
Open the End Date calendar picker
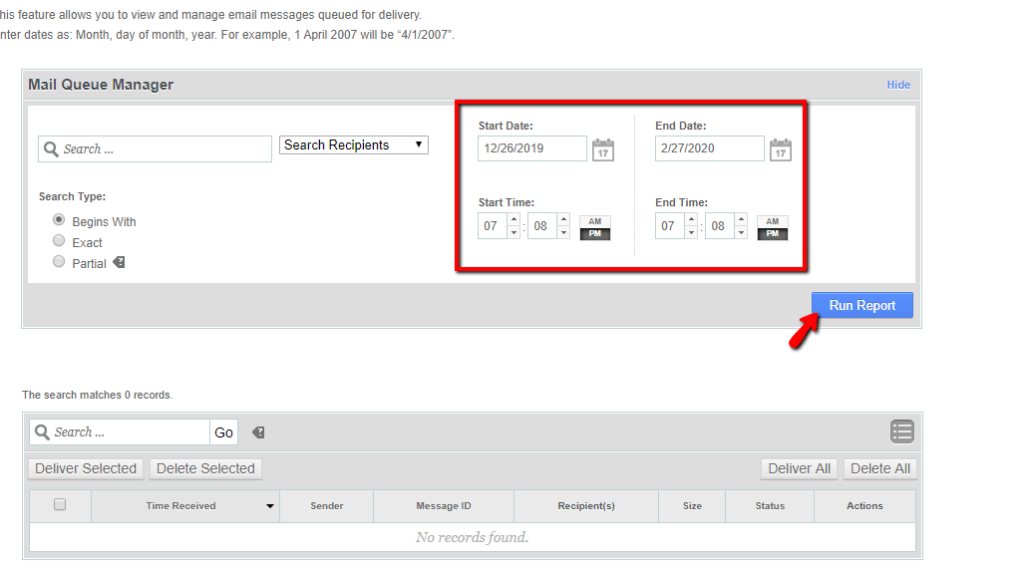[780, 150]
